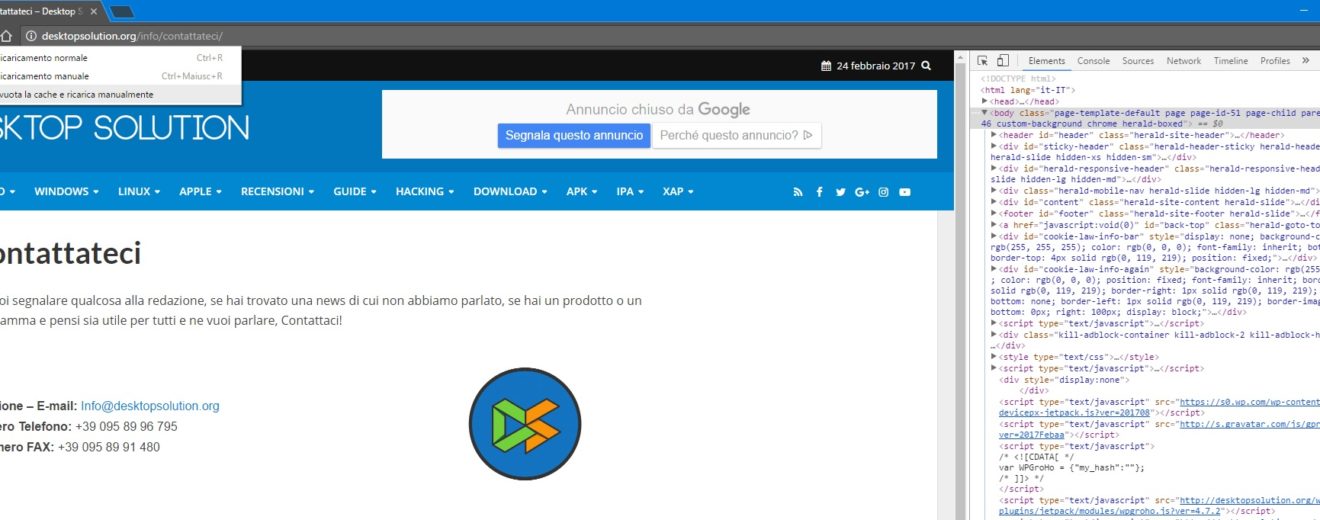Expand the div id="cookie-law-info-bar" node
This screenshot has height=520, width=1320.
(x=993, y=236)
